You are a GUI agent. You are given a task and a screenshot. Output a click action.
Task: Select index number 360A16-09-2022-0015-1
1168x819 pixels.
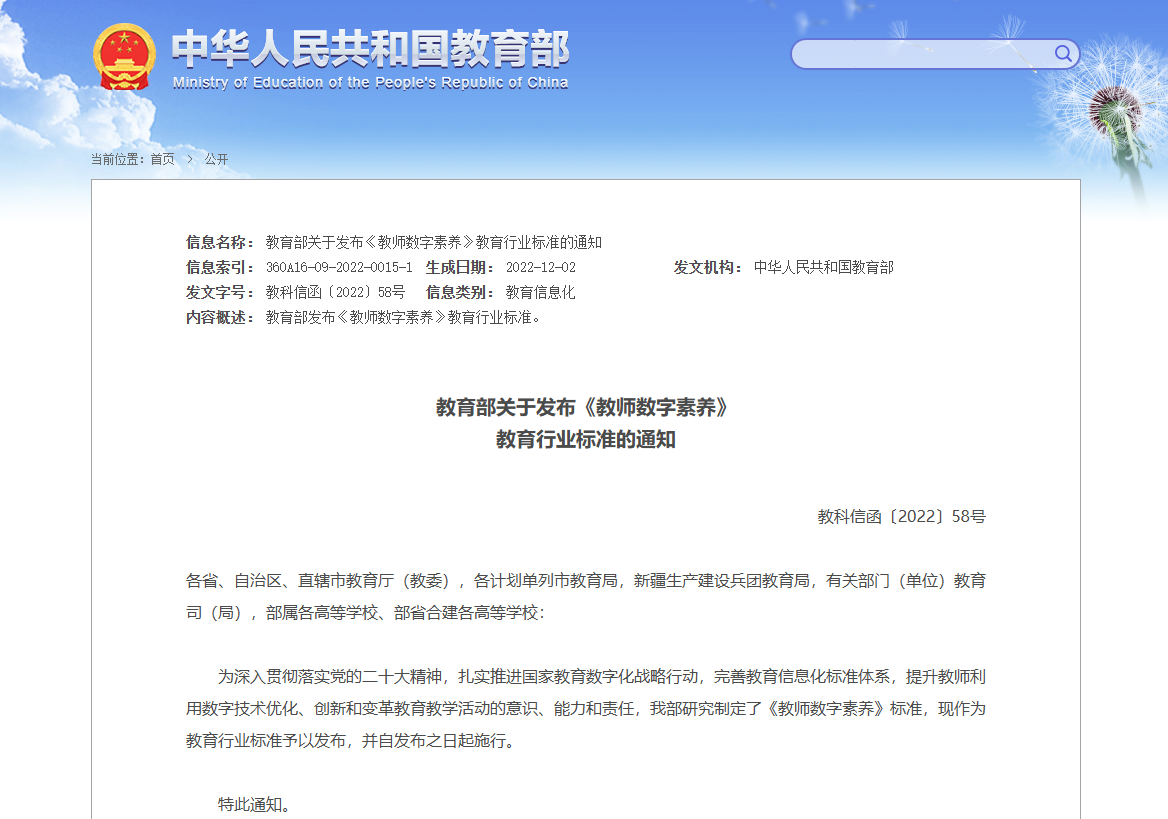339,268
